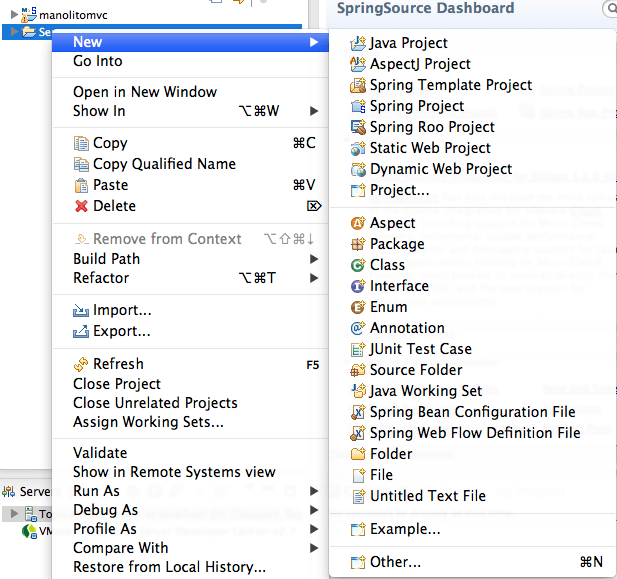617x579 pixels.
Task: Click the AspectJ Project icon
Action: (x=358, y=64)
